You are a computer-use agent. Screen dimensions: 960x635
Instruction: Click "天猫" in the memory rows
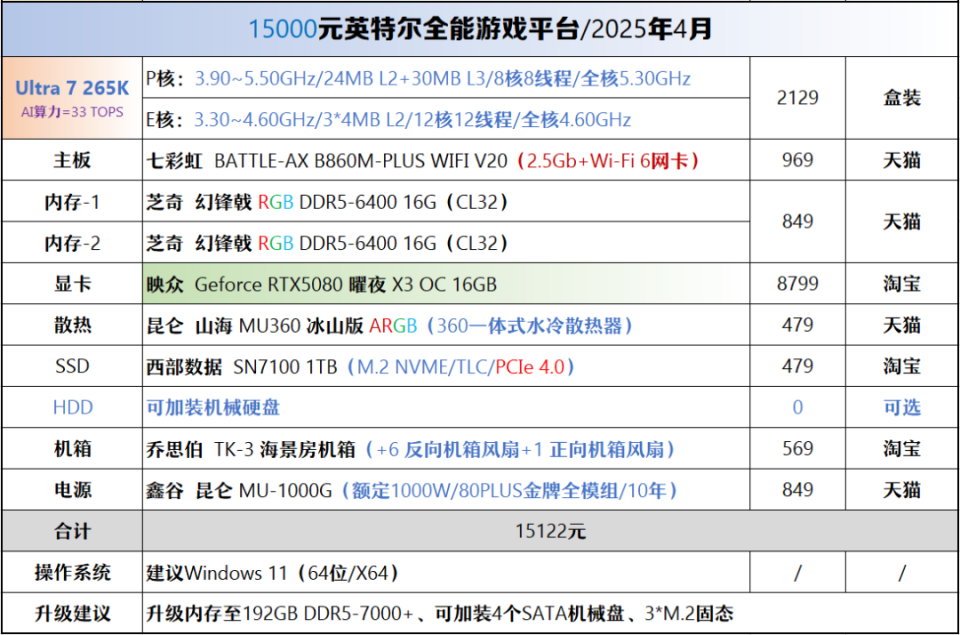point(902,222)
